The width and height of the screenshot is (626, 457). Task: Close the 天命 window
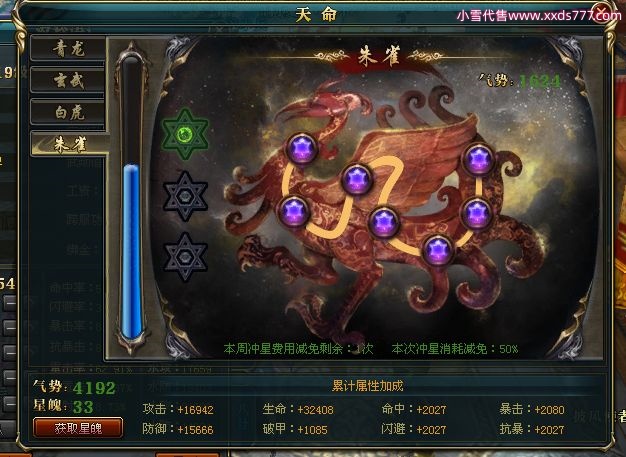pyautogui.click(x=602, y=12)
